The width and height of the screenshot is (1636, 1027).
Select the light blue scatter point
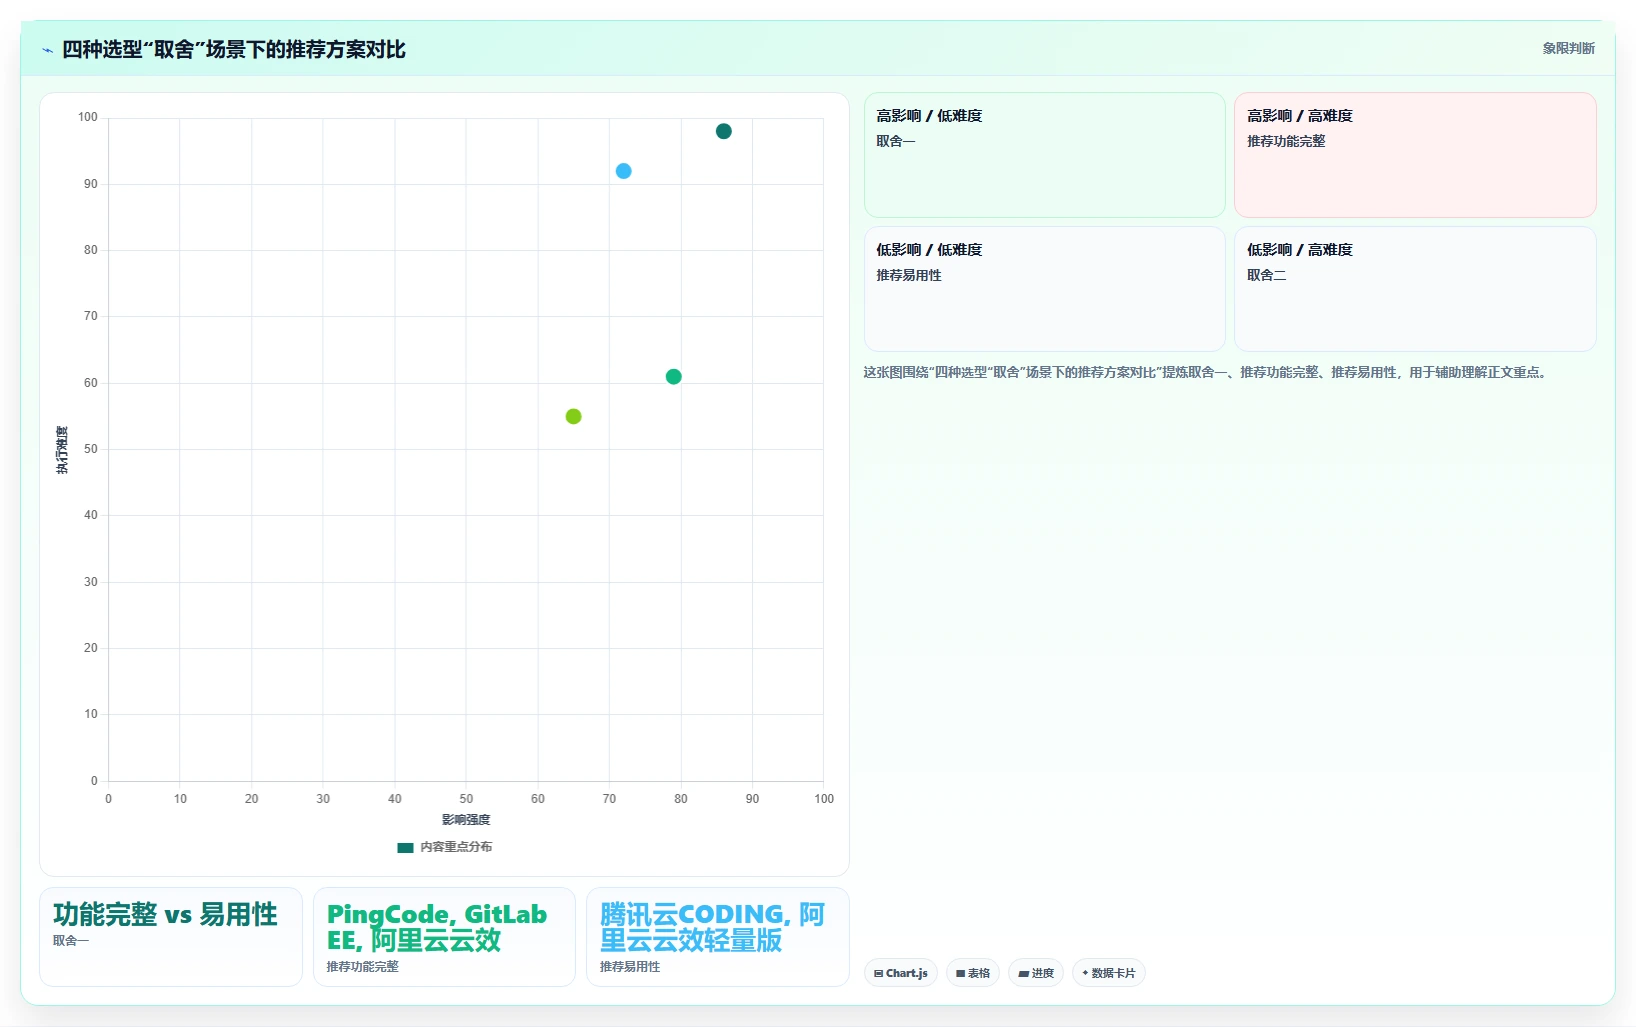623,171
